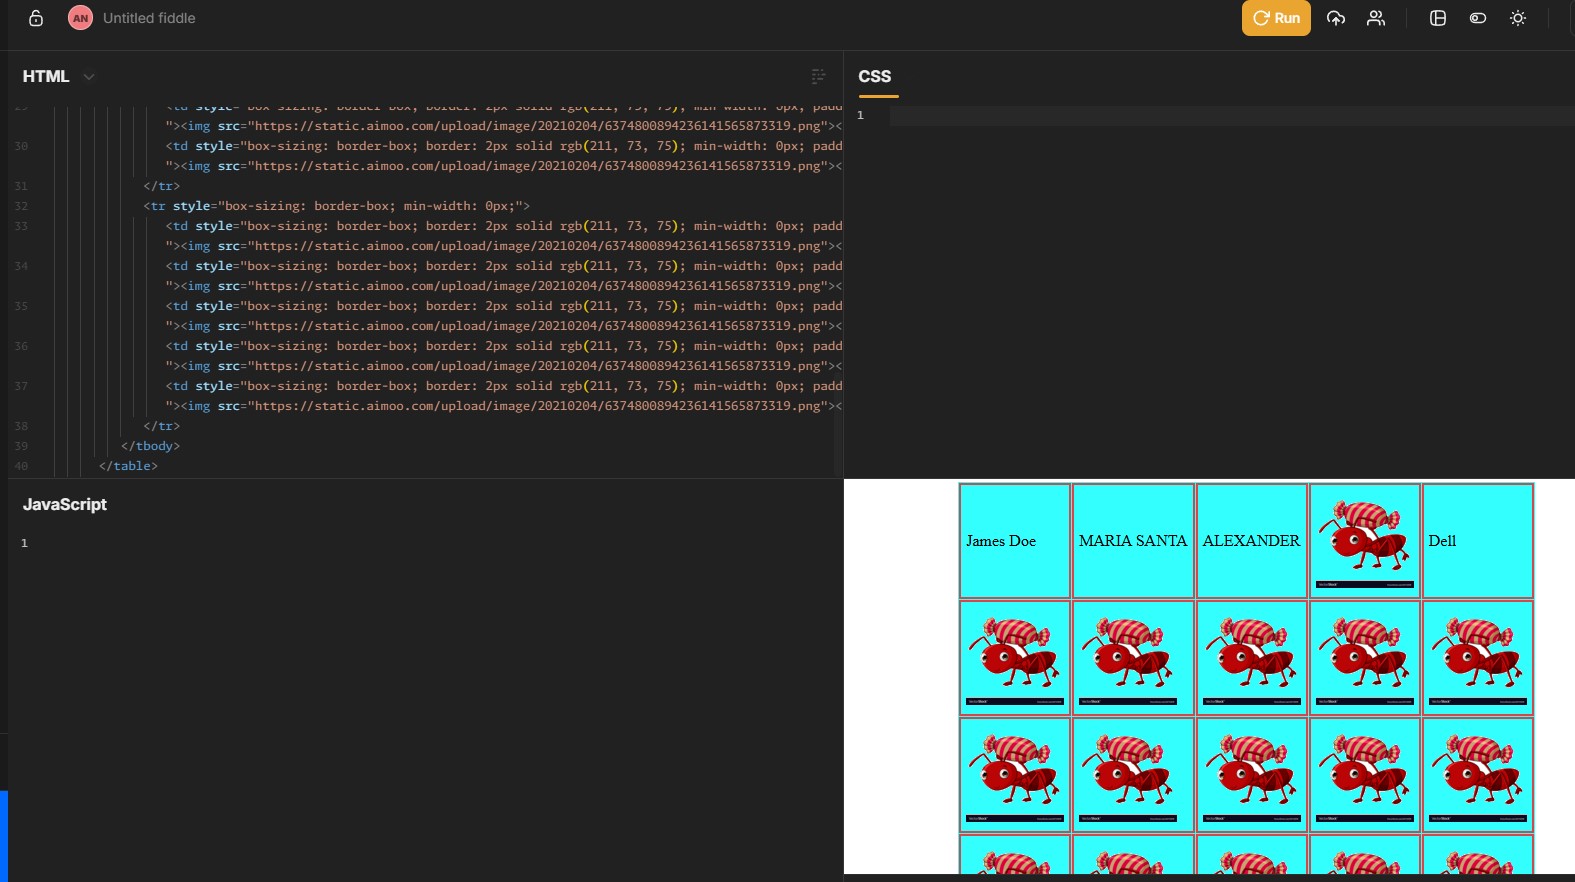Screen dimensions: 1575x882
Task: Click into the empty CSS editor line 1
Action: pyautogui.click(x=1231, y=115)
